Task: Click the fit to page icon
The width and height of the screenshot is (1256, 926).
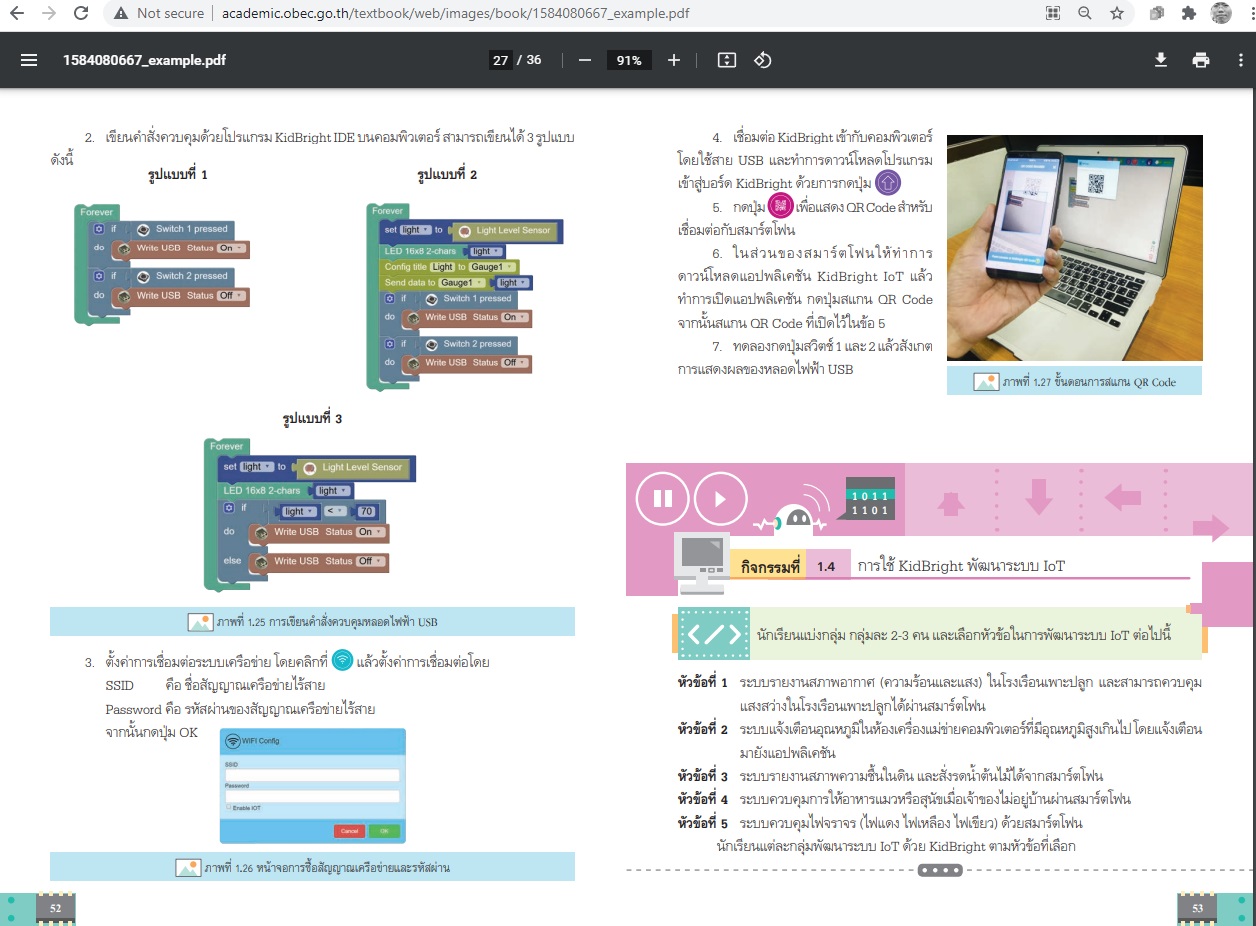Action: coord(727,60)
